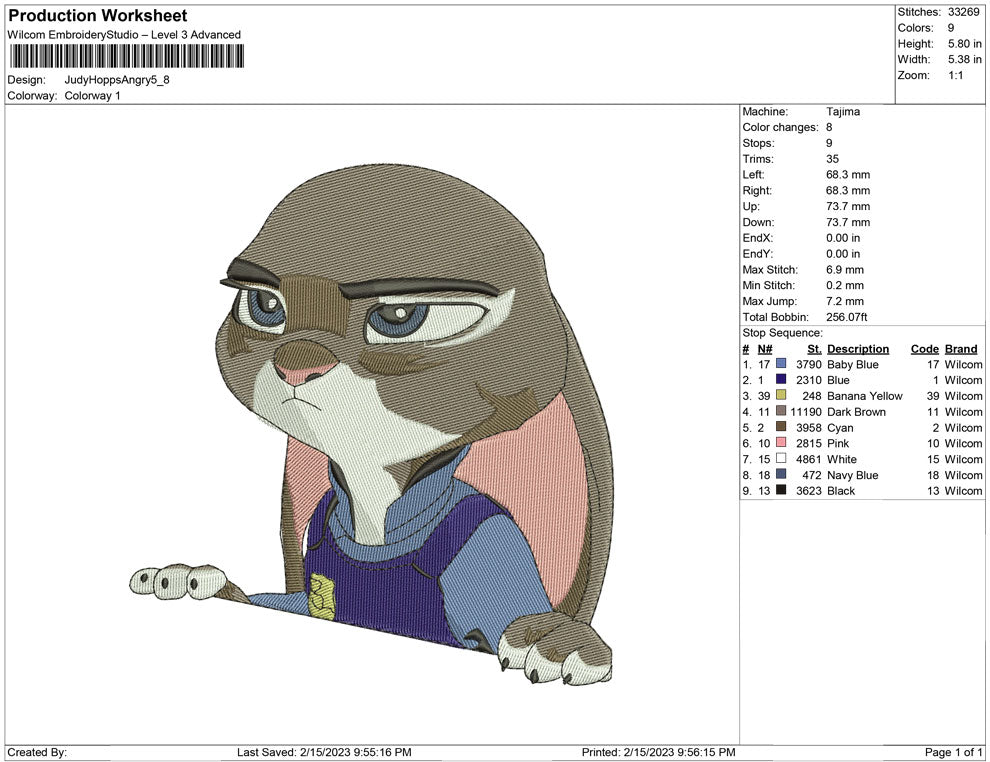Click the Page 1 of 1 label
The image size is (990, 762).
952,753
